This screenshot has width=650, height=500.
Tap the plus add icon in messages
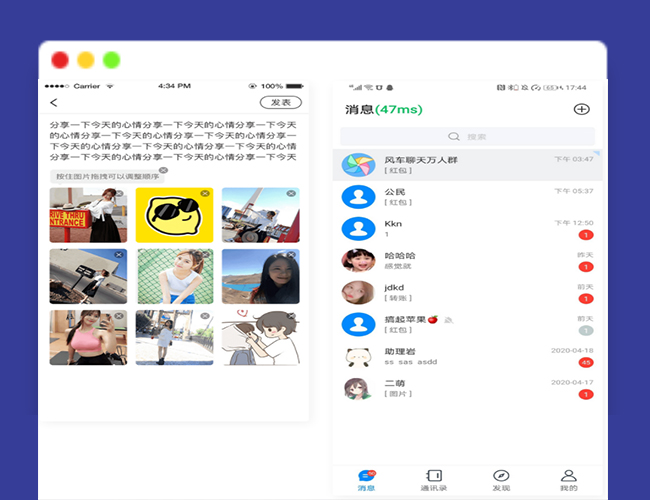pyautogui.click(x=581, y=109)
